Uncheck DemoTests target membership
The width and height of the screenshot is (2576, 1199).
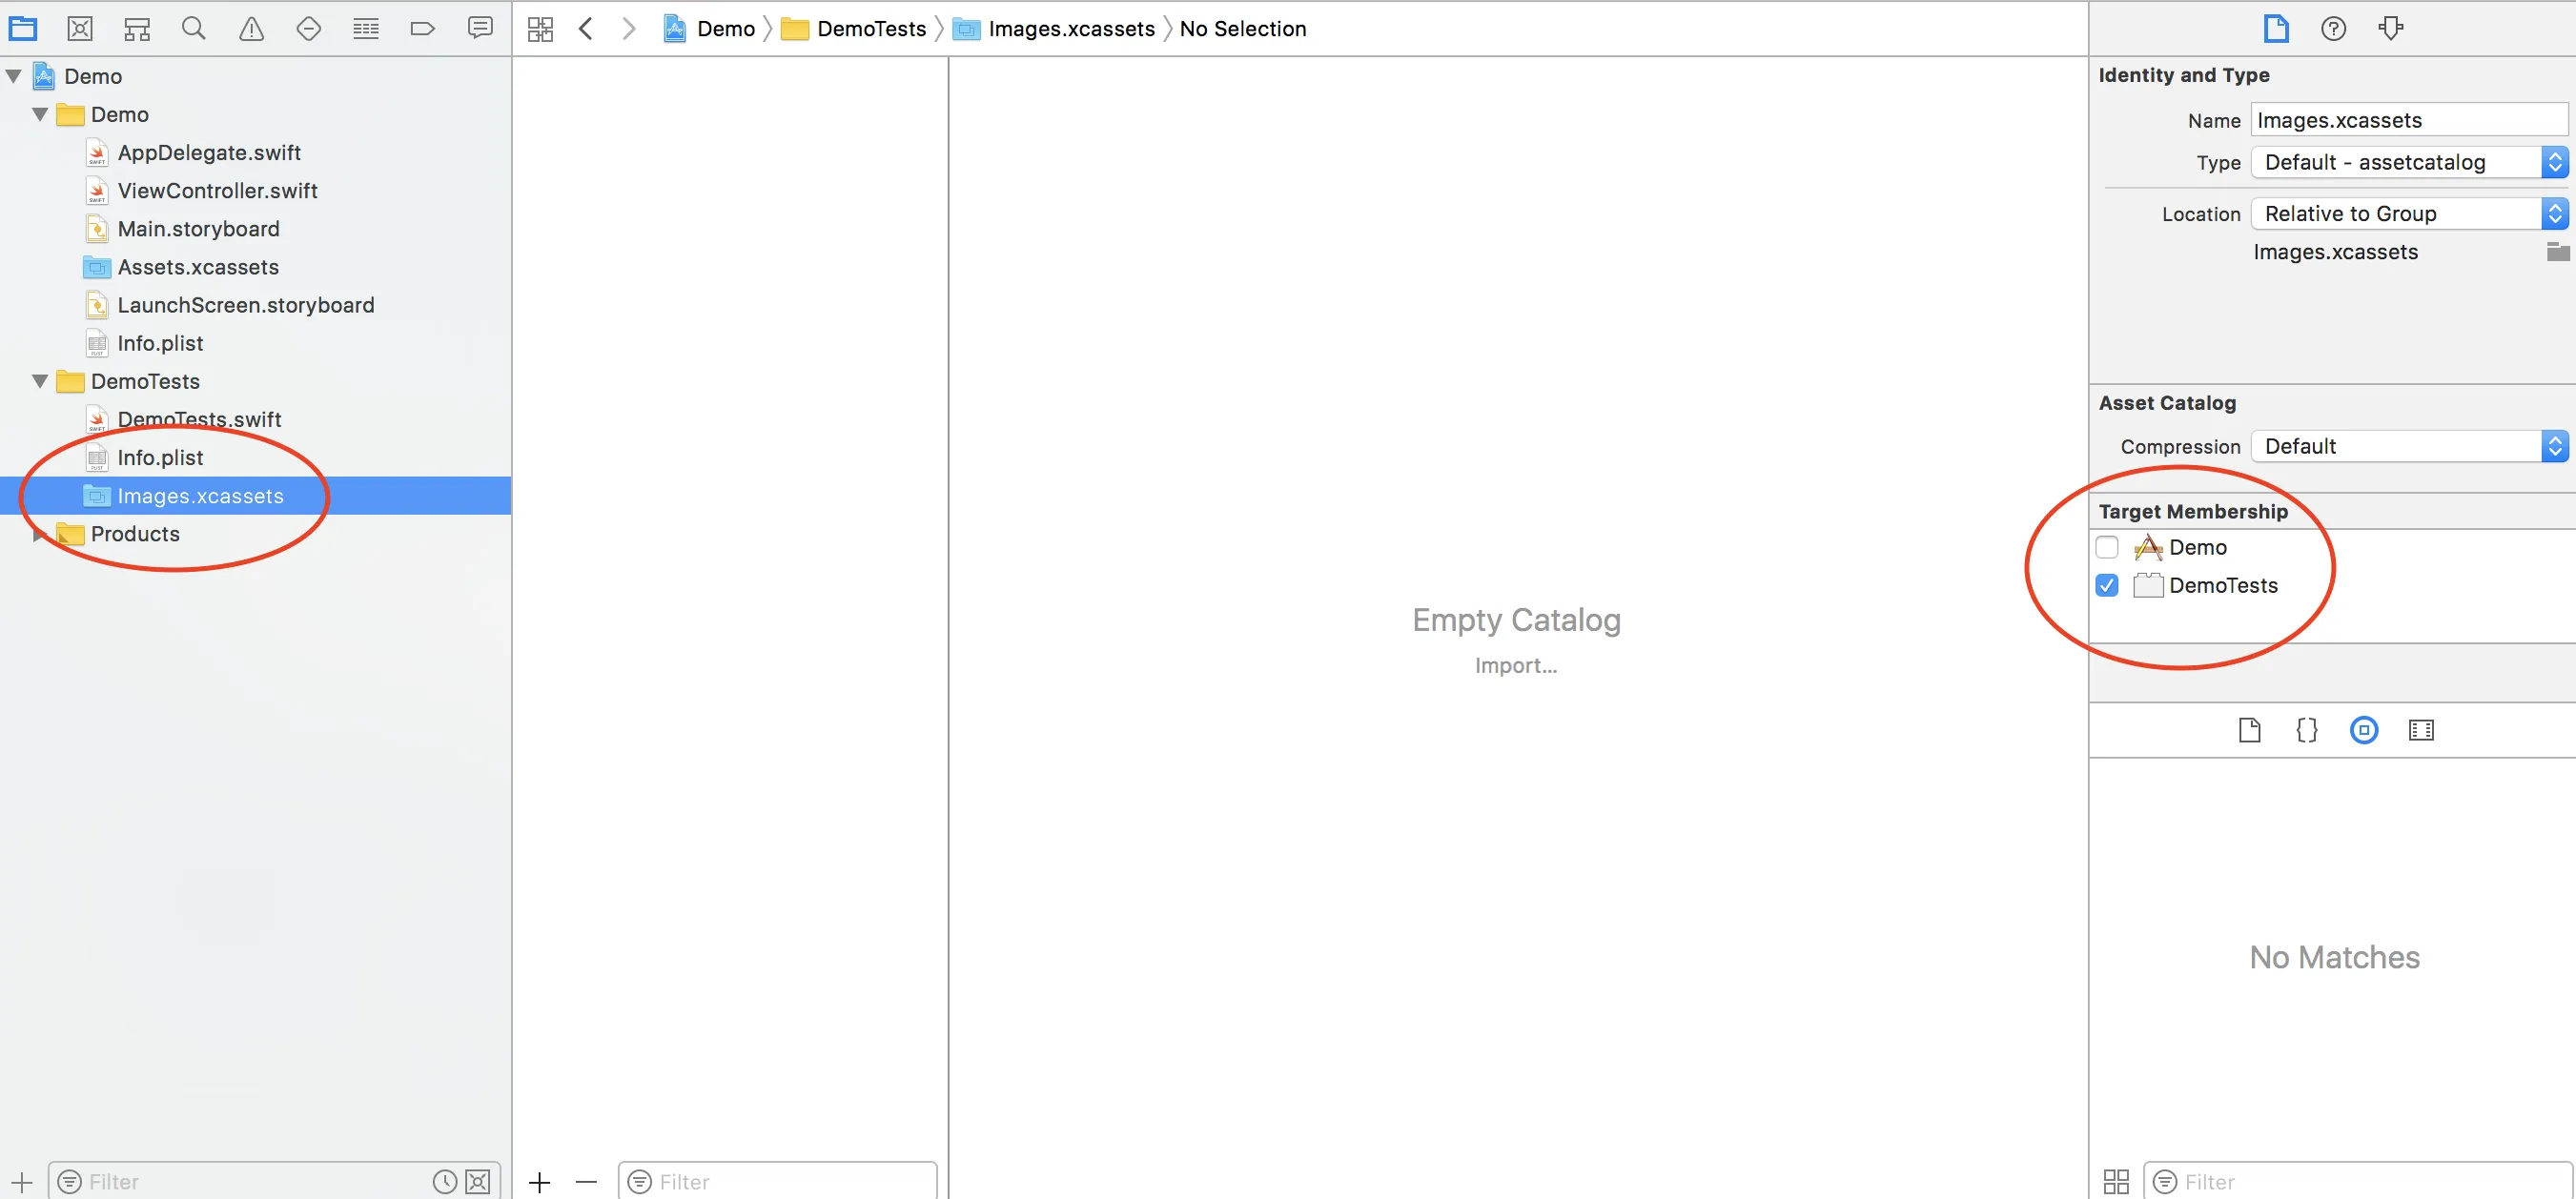point(2106,585)
